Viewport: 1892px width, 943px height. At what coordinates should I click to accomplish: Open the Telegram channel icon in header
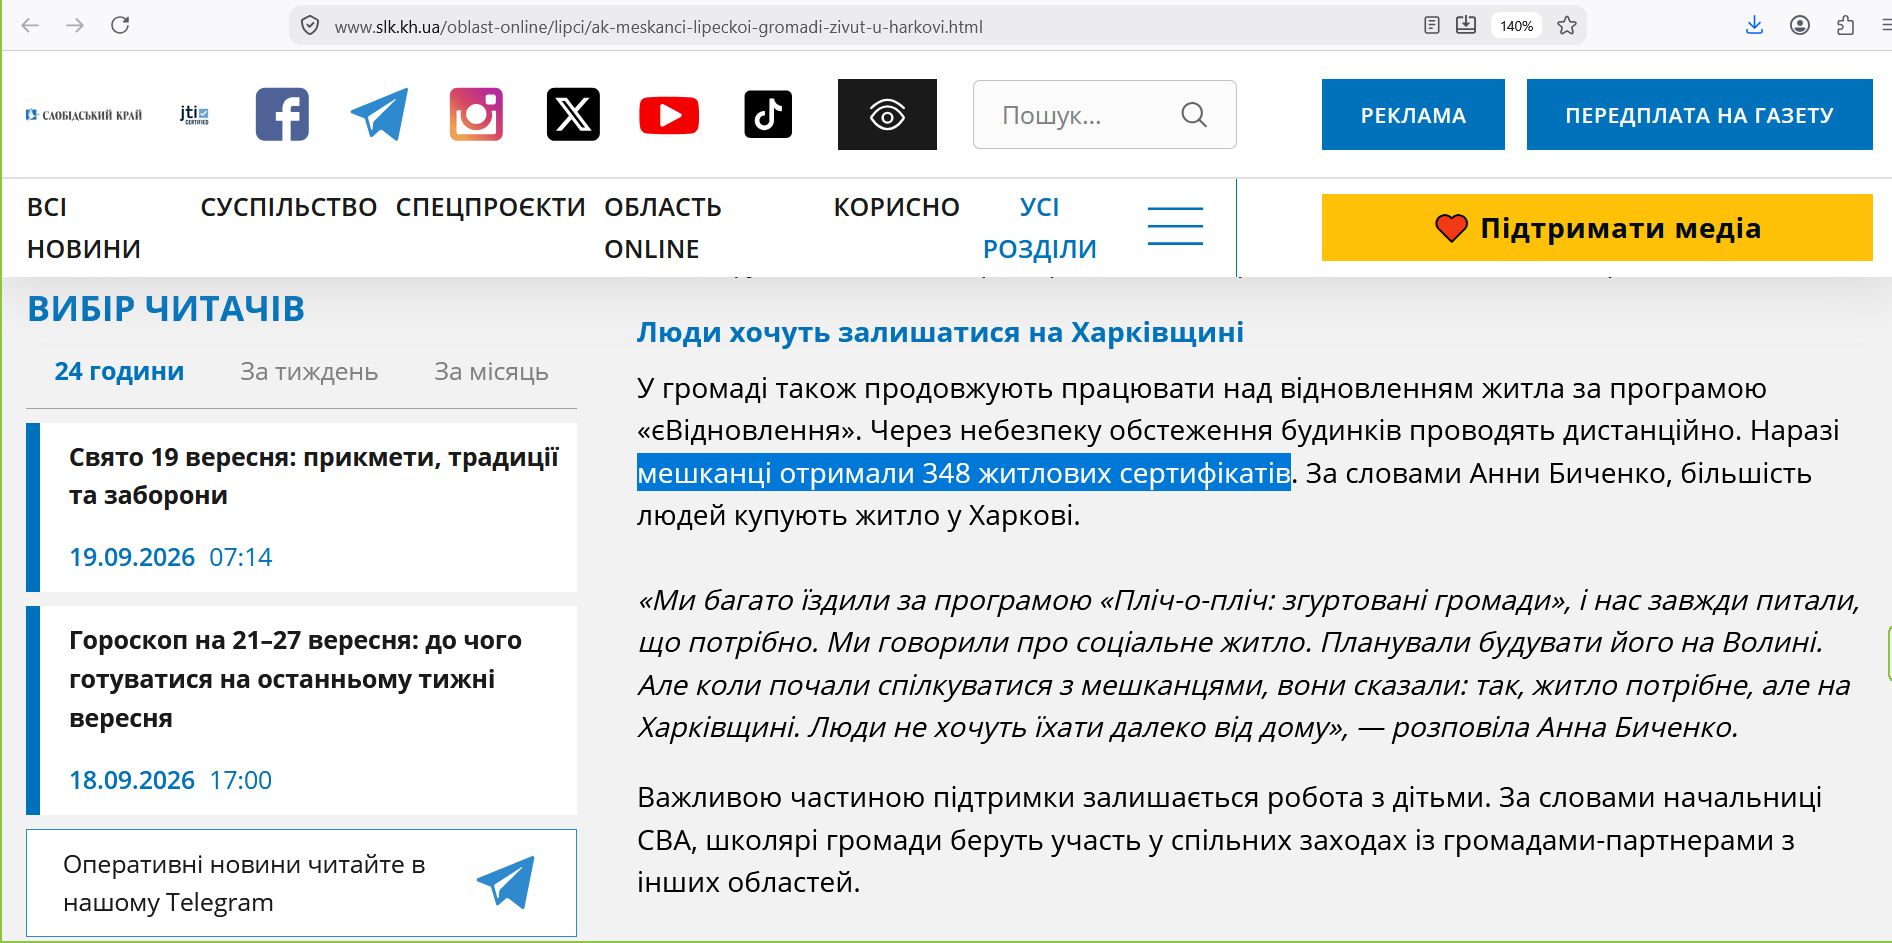pyautogui.click(x=379, y=115)
